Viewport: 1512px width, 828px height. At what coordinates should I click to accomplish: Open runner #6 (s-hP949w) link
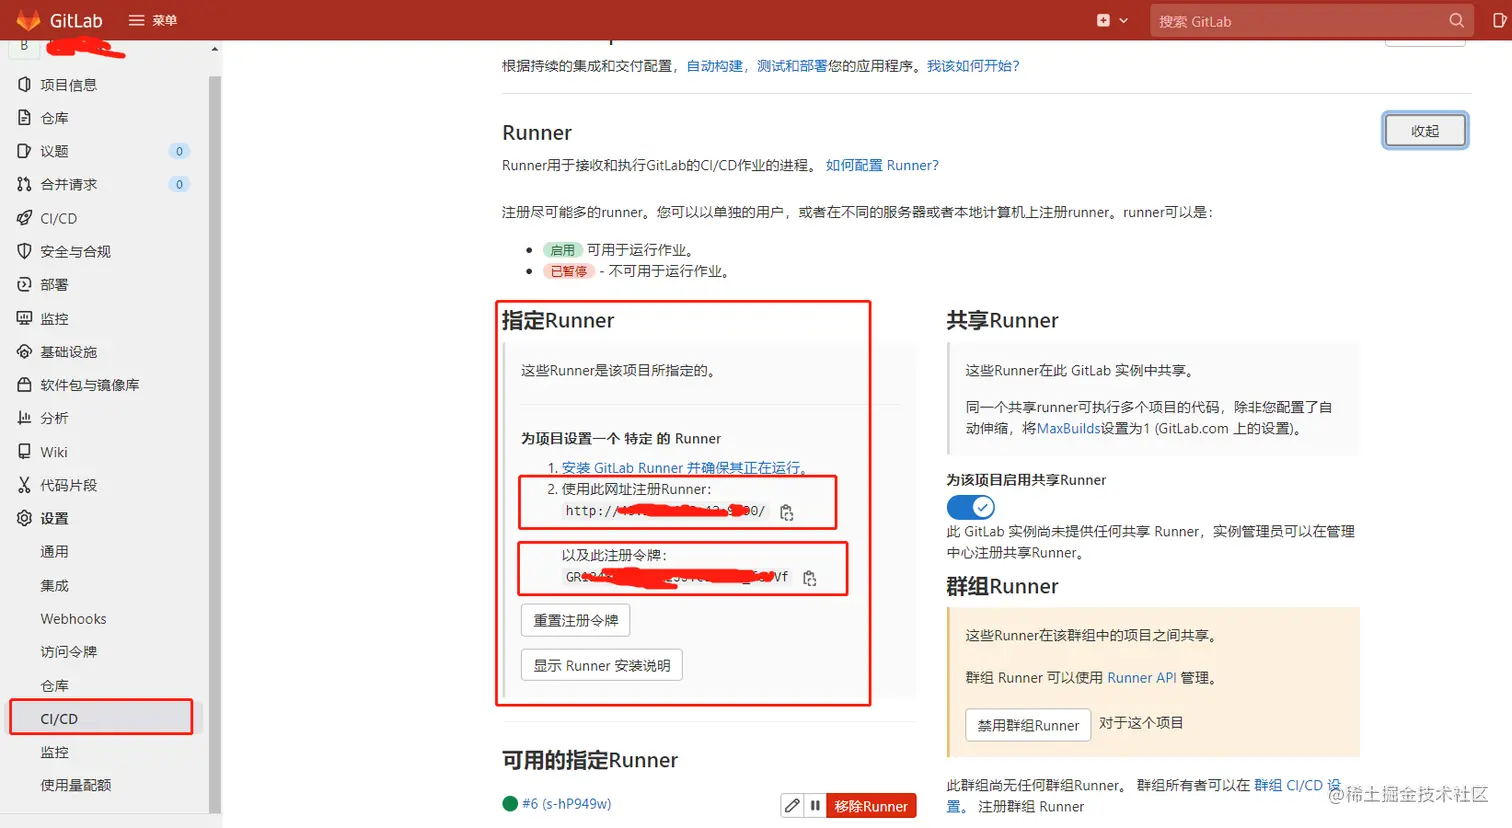pos(566,804)
